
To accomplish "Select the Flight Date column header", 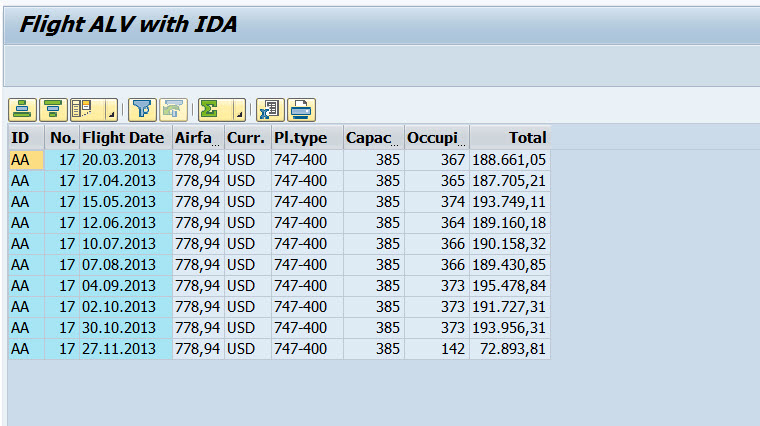I will tap(123, 138).
